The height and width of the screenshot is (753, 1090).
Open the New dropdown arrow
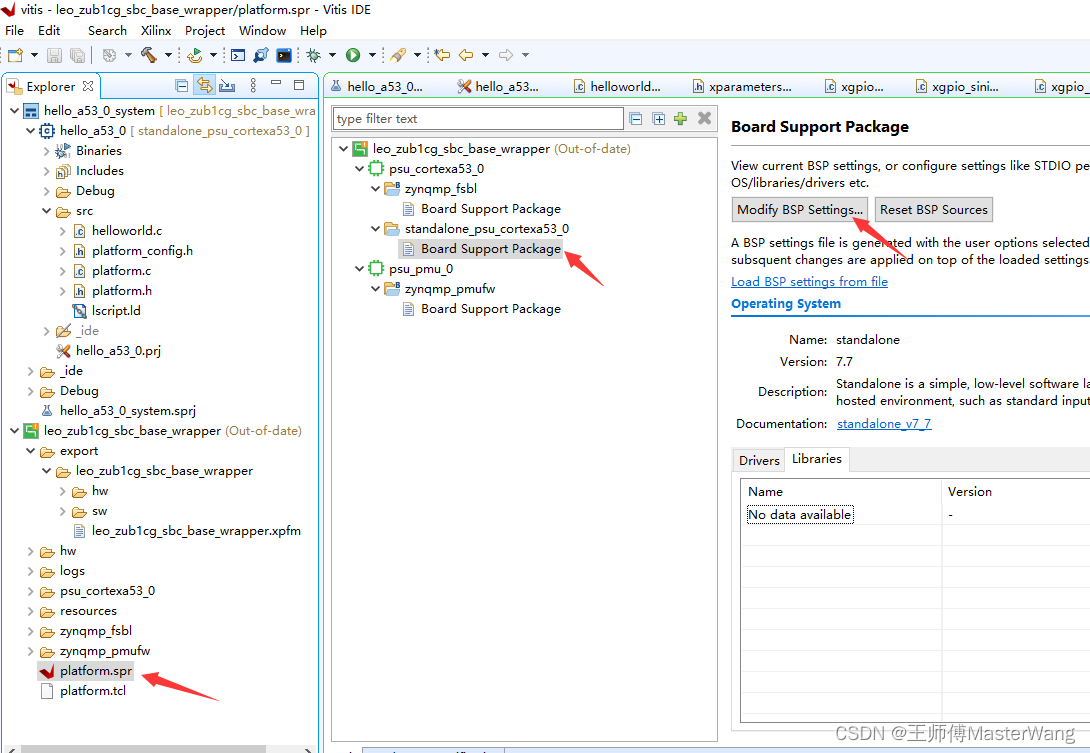click(x=34, y=55)
